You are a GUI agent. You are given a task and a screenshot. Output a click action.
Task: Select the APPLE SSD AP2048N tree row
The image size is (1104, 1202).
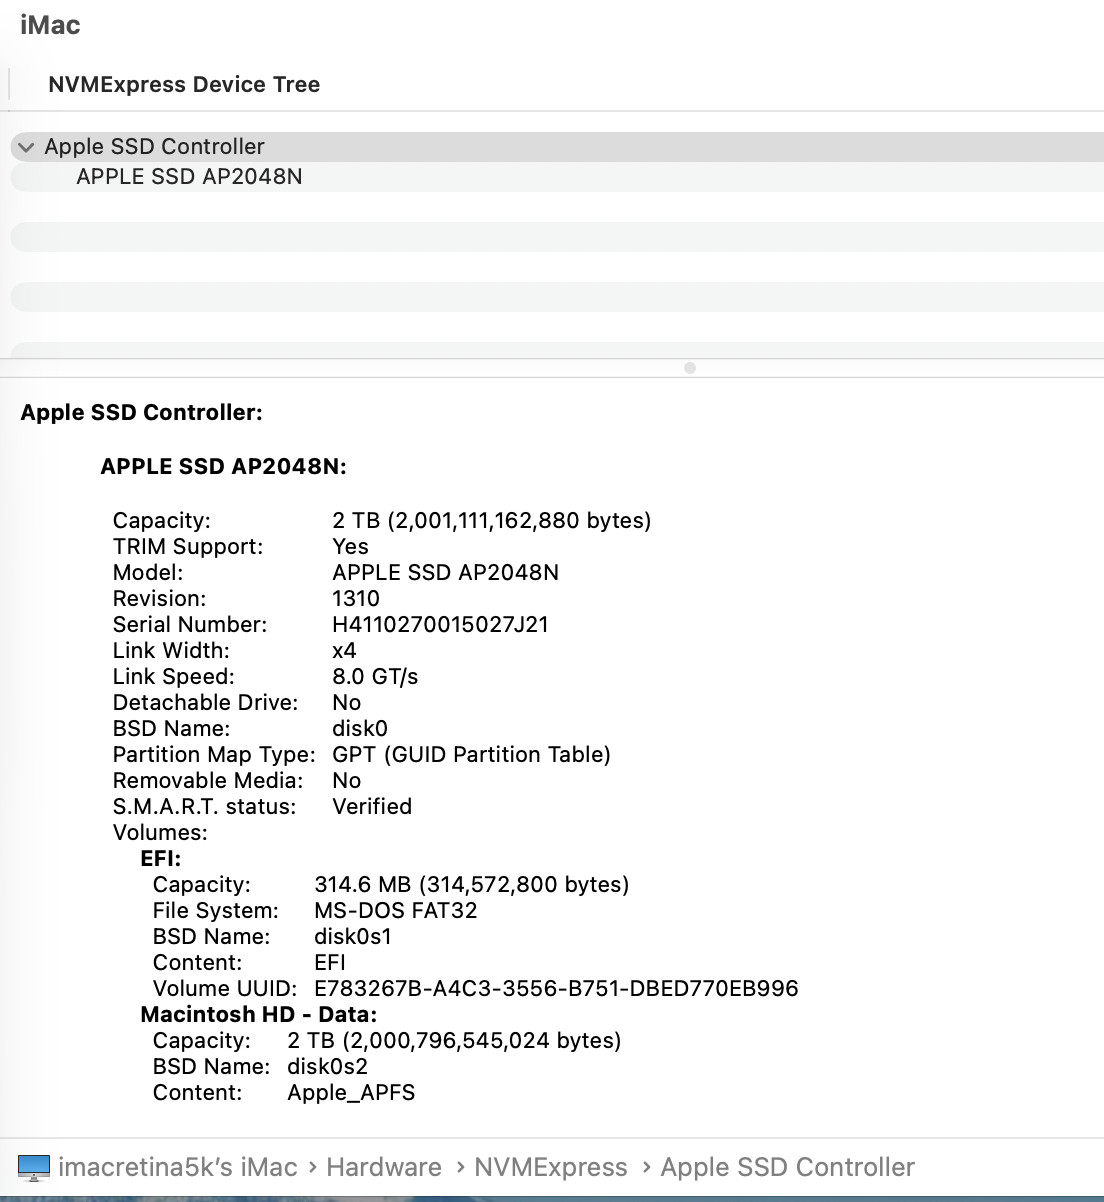point(557,177)
